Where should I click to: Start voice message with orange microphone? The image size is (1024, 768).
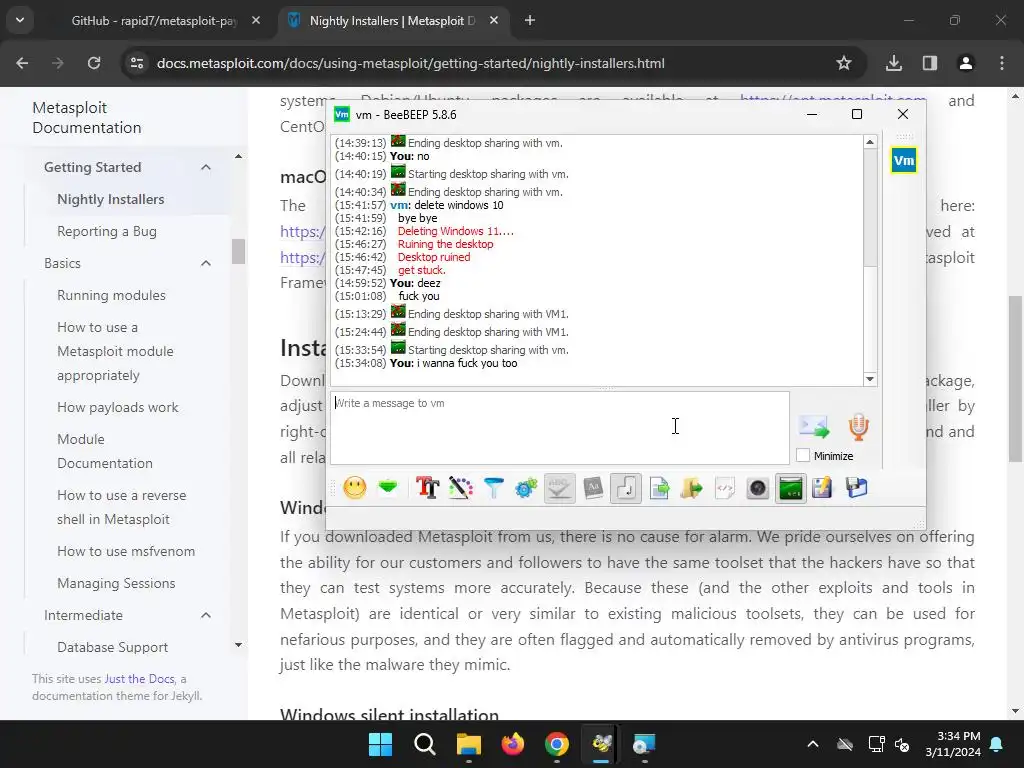click(859, 427)
